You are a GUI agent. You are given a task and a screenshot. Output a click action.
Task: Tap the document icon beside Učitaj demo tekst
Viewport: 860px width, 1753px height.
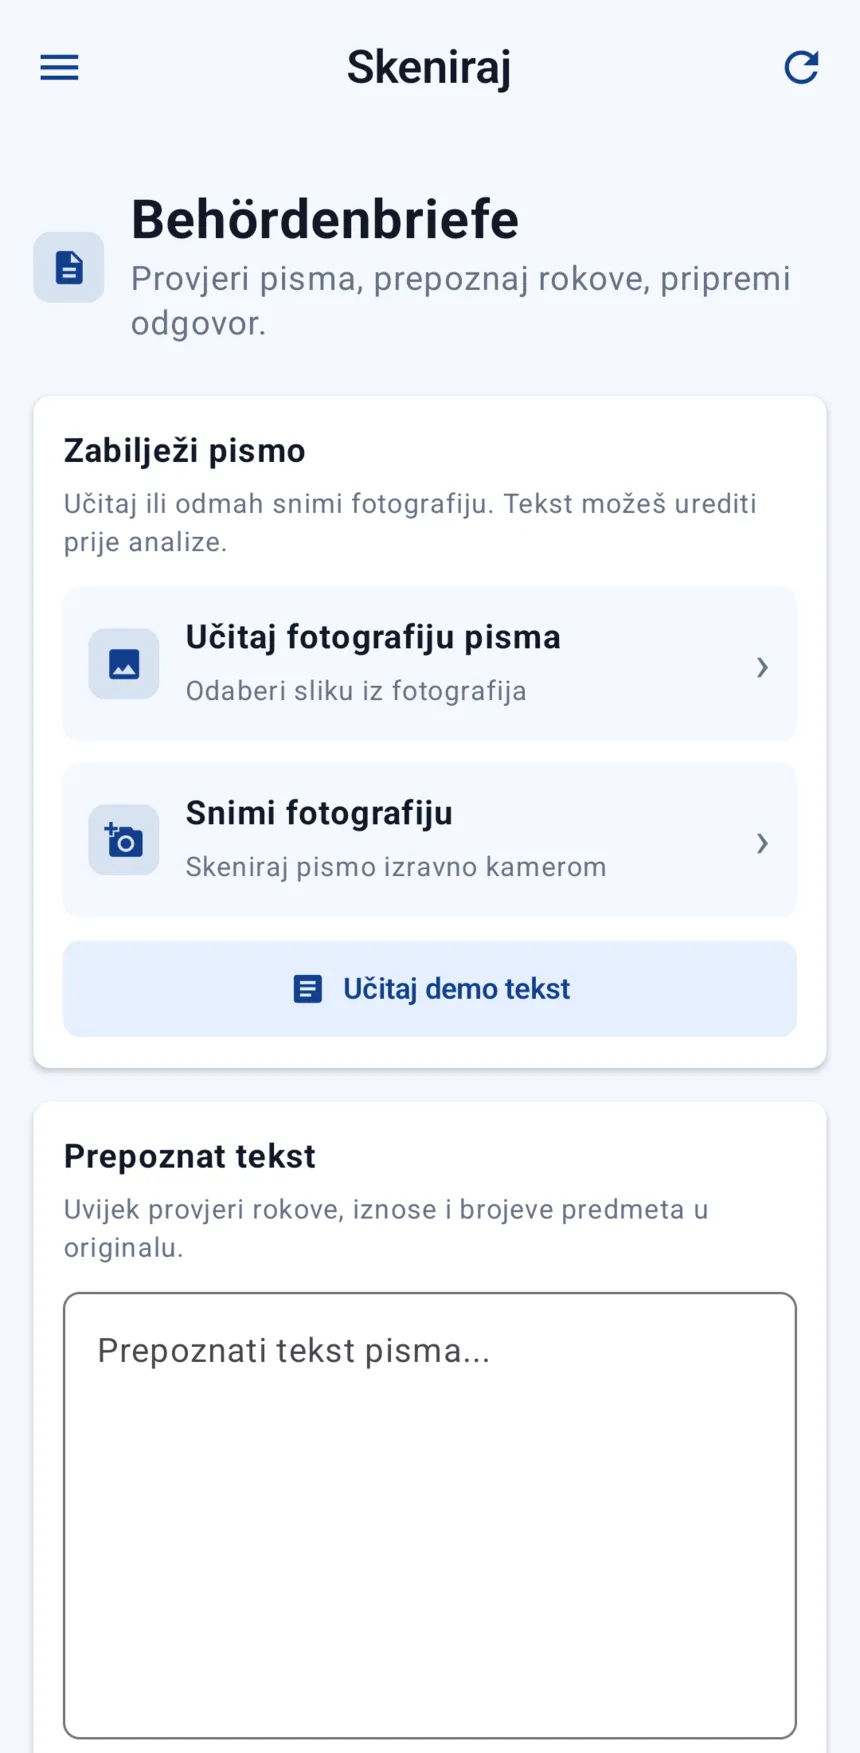[307, 989]
